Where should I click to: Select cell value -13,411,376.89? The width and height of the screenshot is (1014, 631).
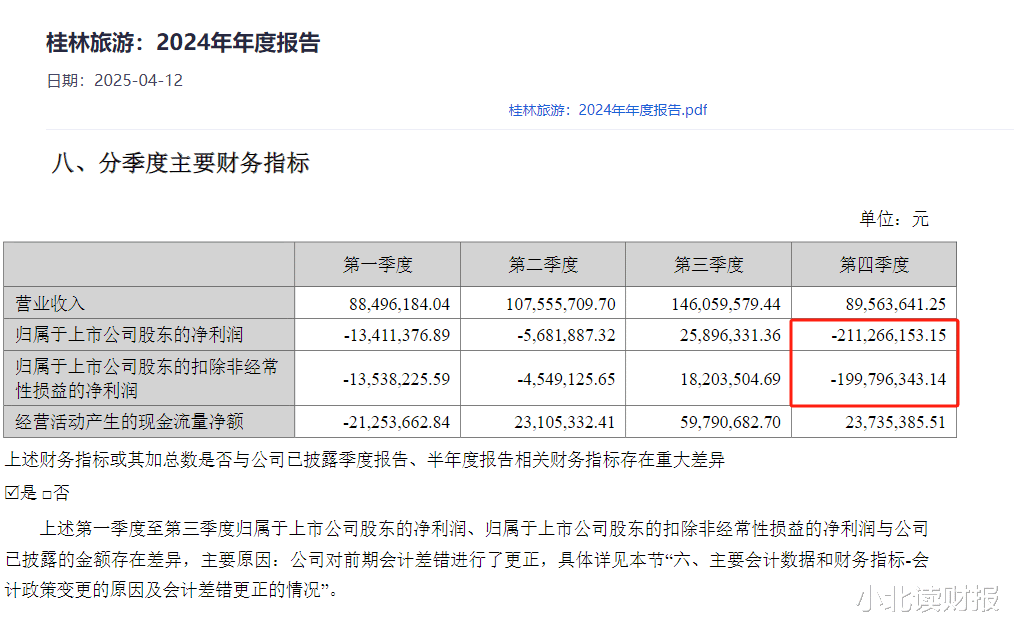point(397,335)
